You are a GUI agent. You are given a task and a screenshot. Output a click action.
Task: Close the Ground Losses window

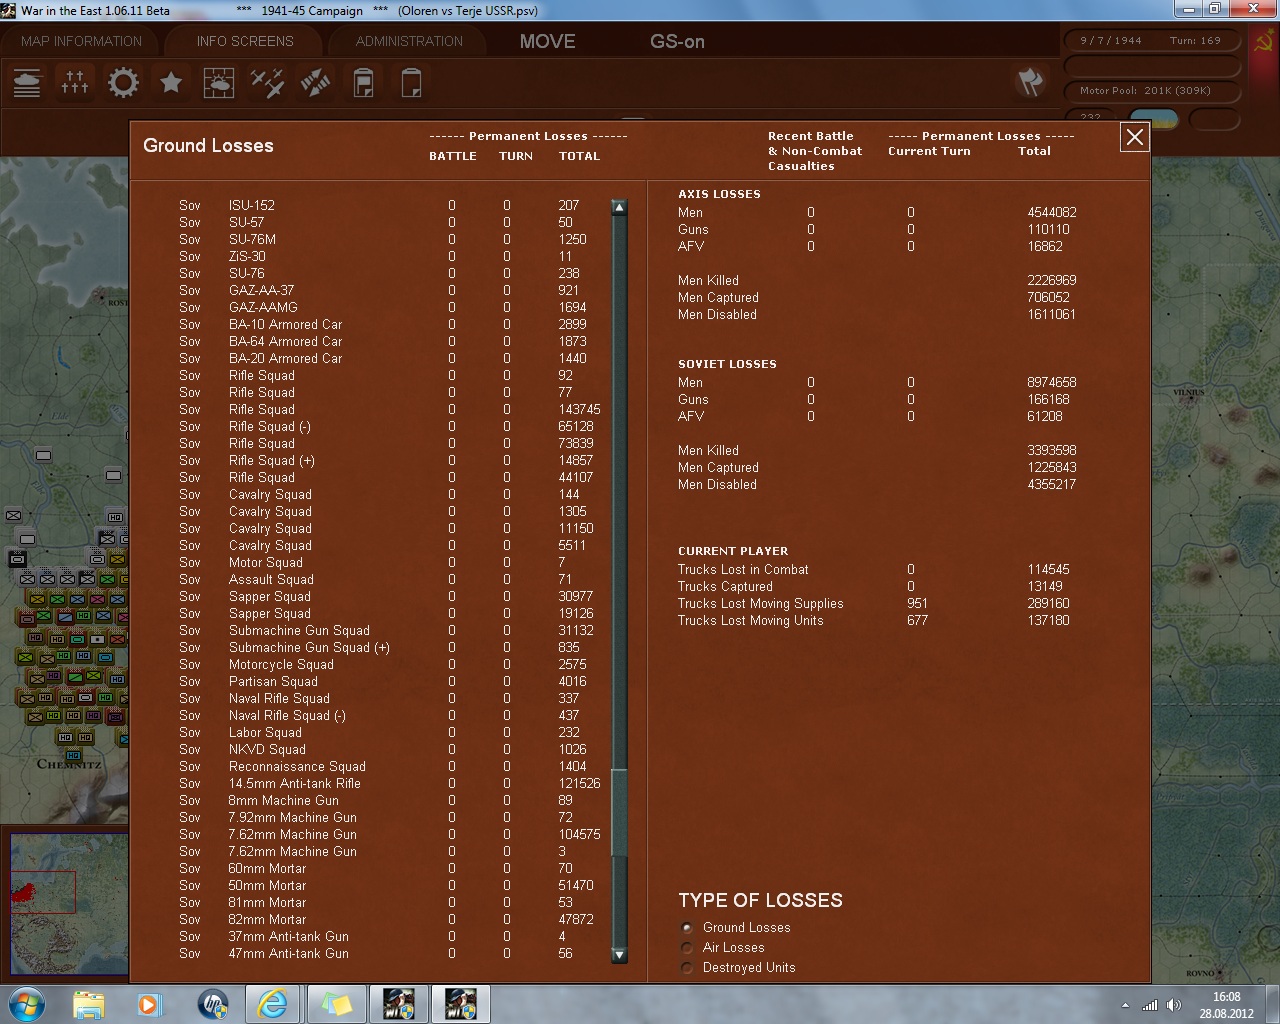1135,137
